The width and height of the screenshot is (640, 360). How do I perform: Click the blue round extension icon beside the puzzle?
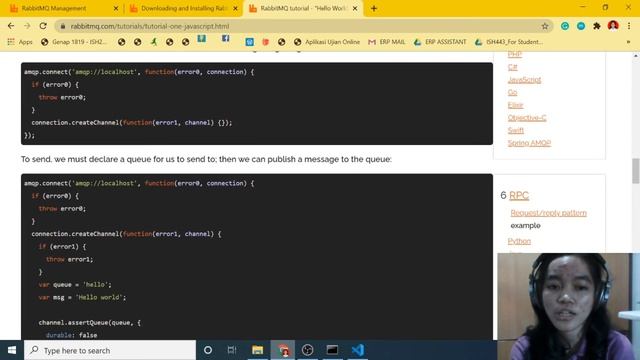pos(581,26)
